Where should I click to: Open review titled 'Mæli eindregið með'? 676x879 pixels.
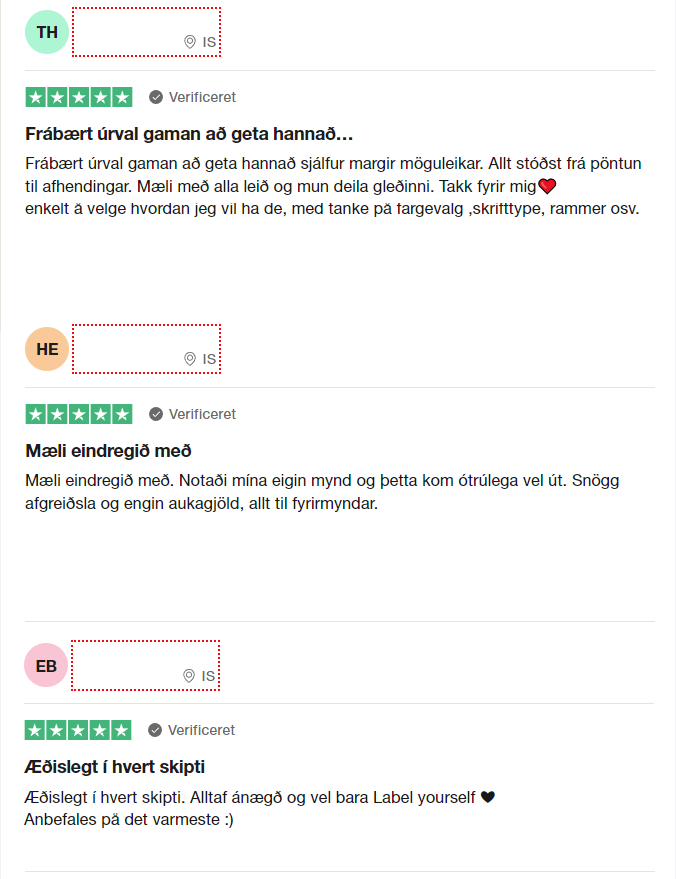(108, 451)
